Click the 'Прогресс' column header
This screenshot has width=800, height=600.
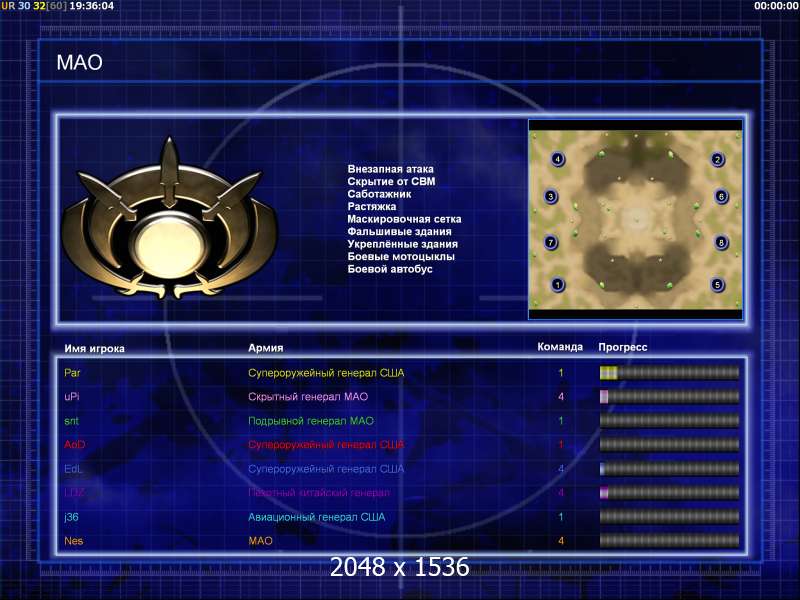click(x=622, y=347)
